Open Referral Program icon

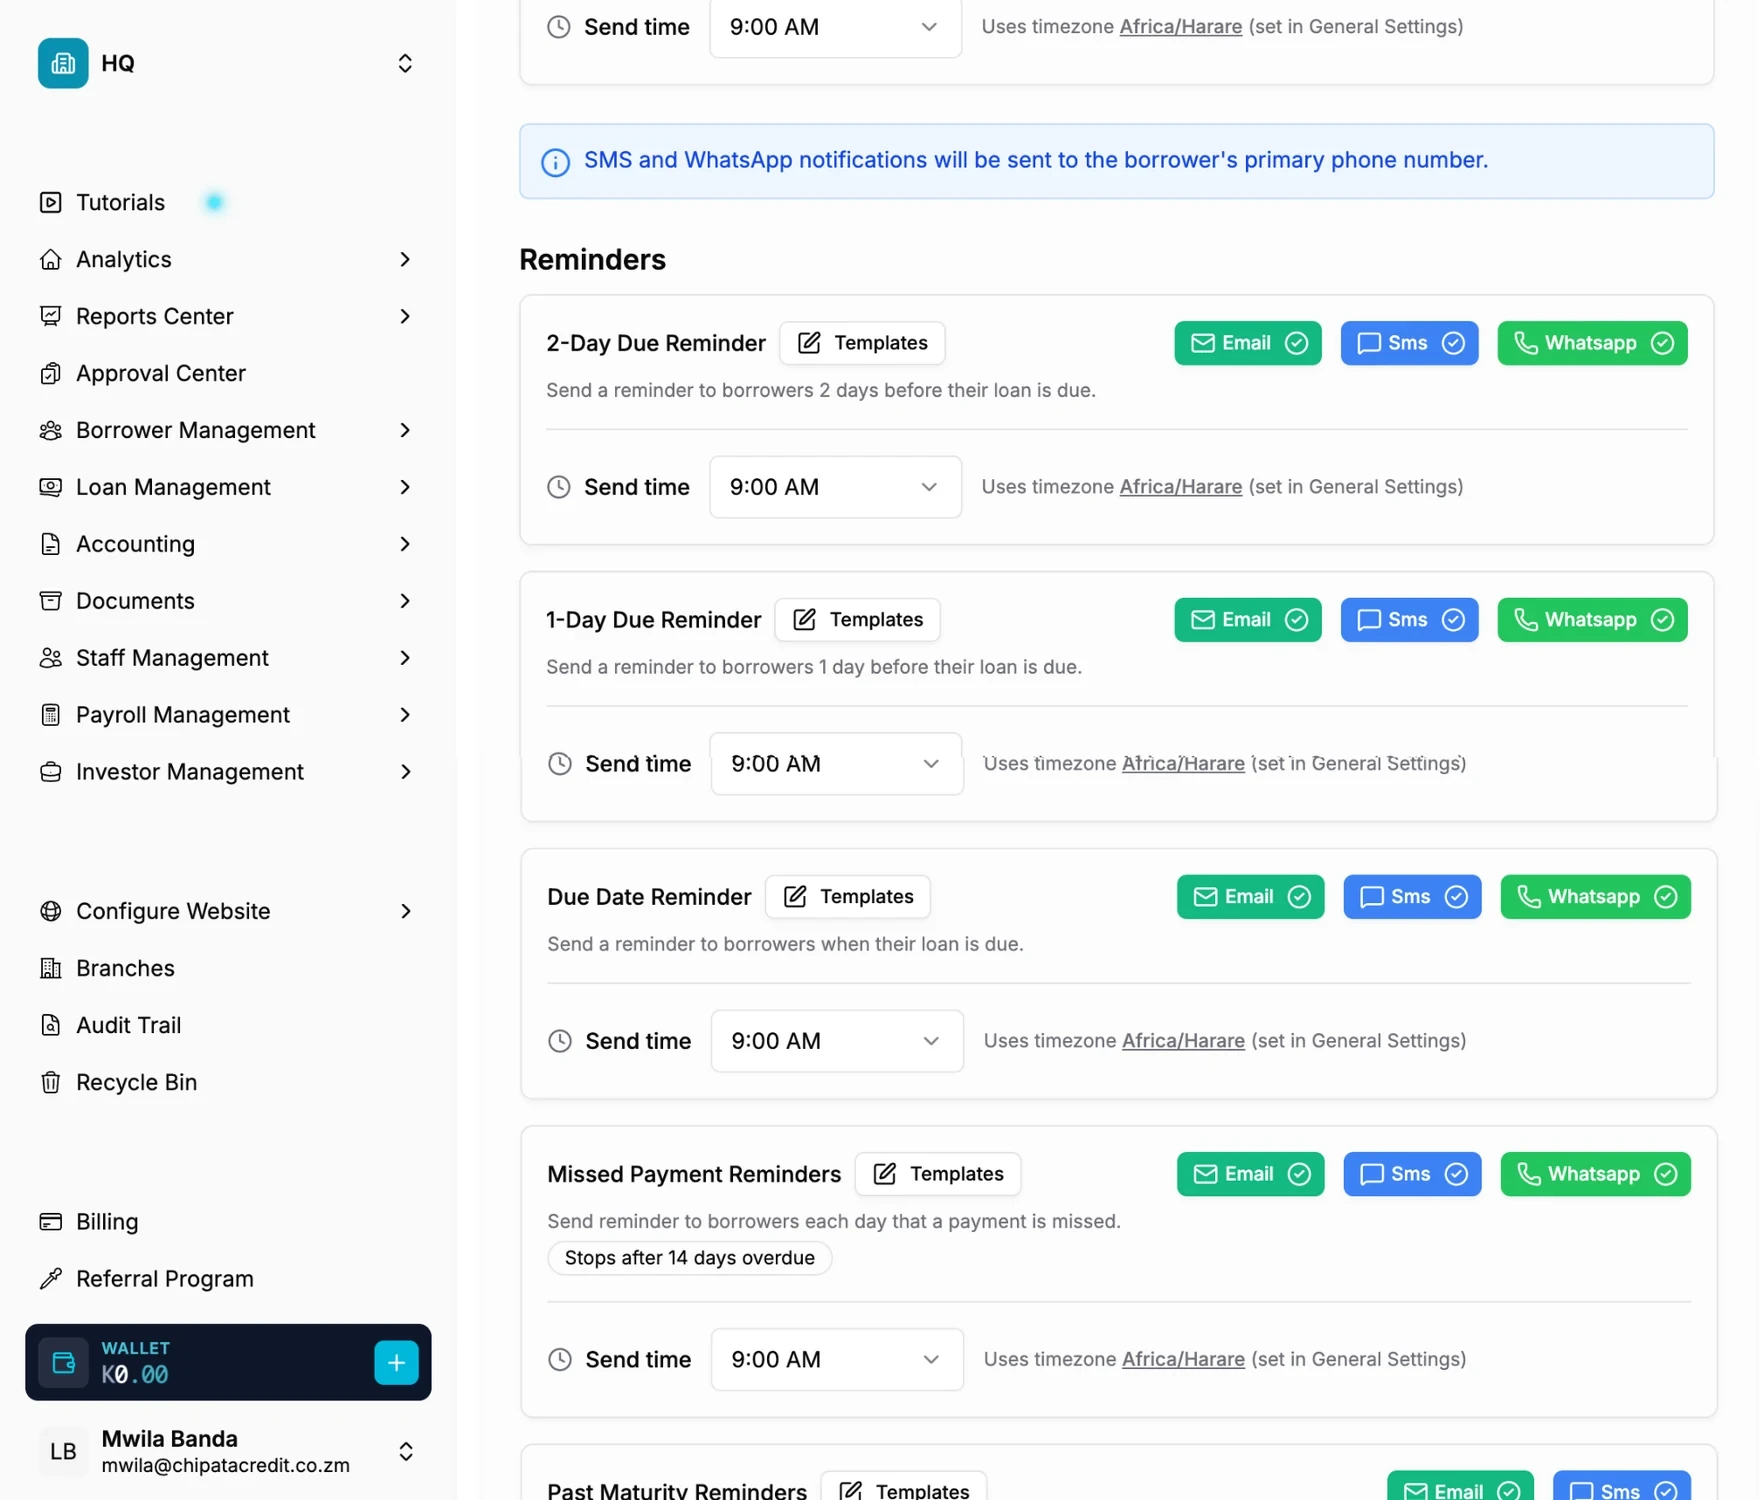click(50, 1279)
